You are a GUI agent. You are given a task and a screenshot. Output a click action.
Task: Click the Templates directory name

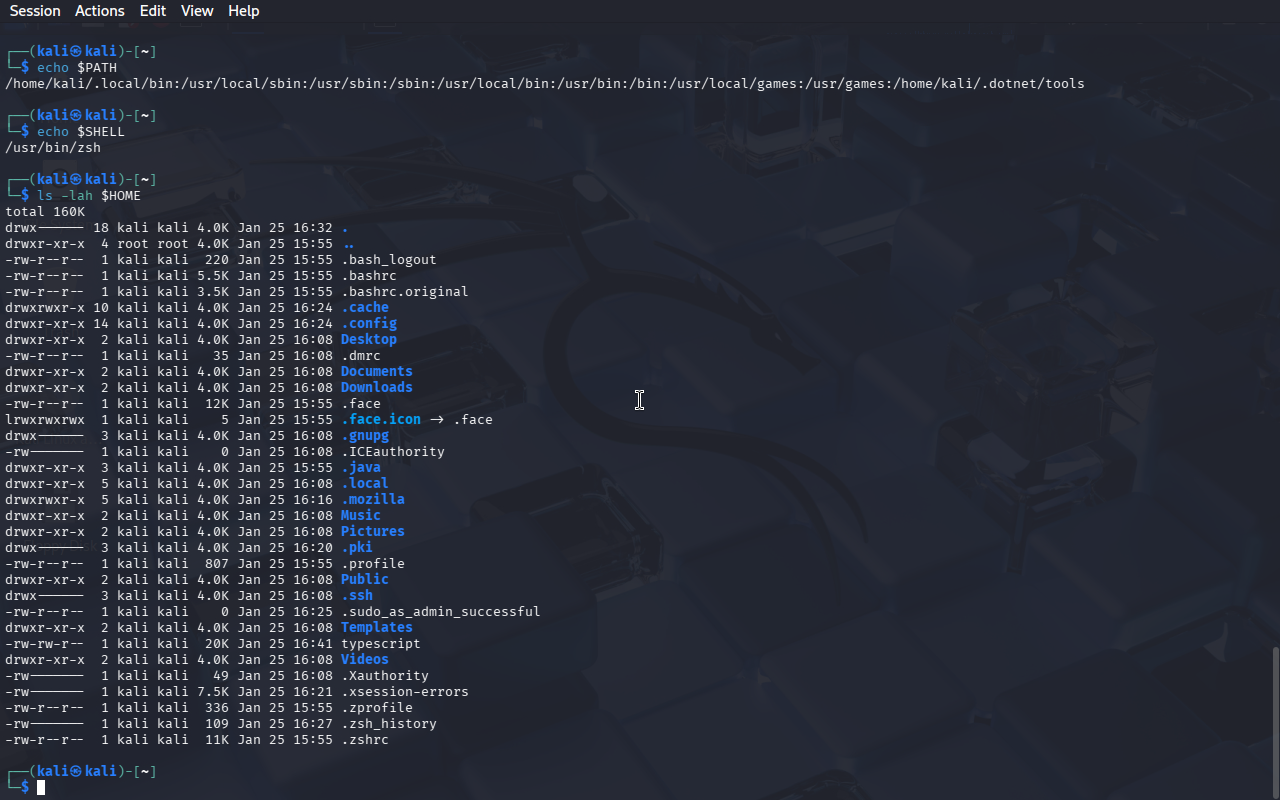(x=376, y=628)
